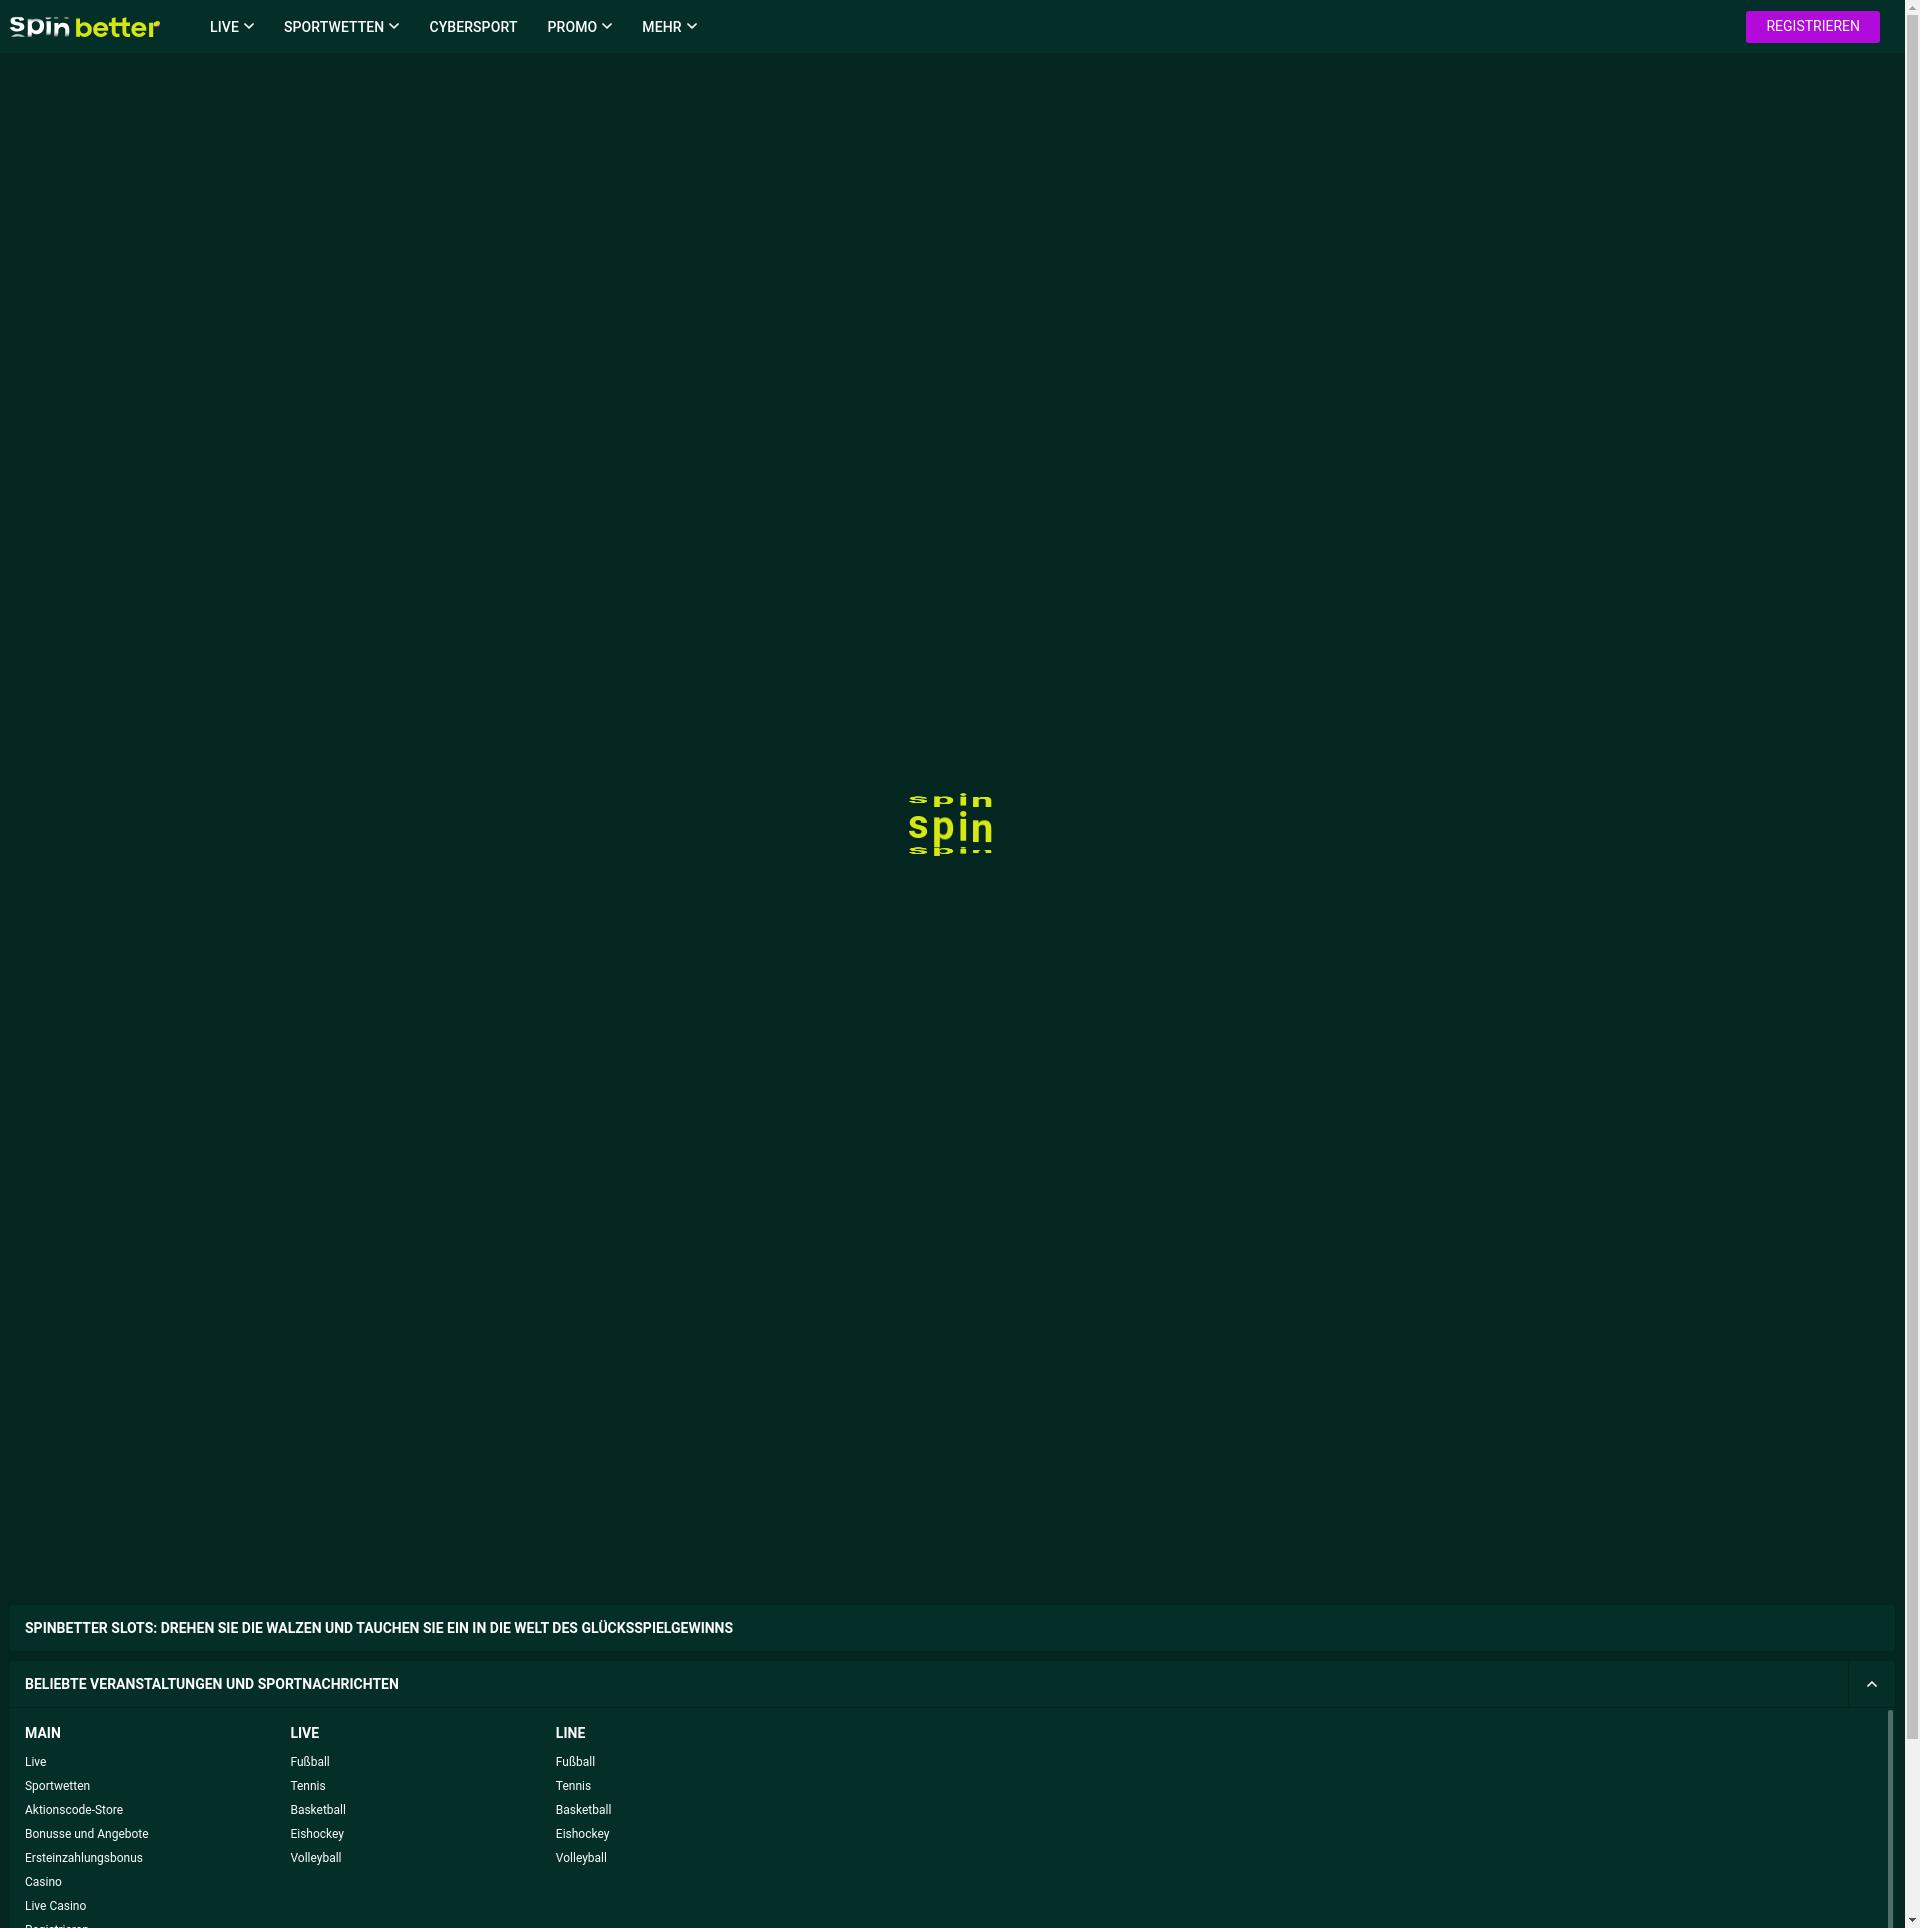Select Fußball under the LIVE column
The width and height of the screenshot is (1920, 1928).
coord(310,1762)
